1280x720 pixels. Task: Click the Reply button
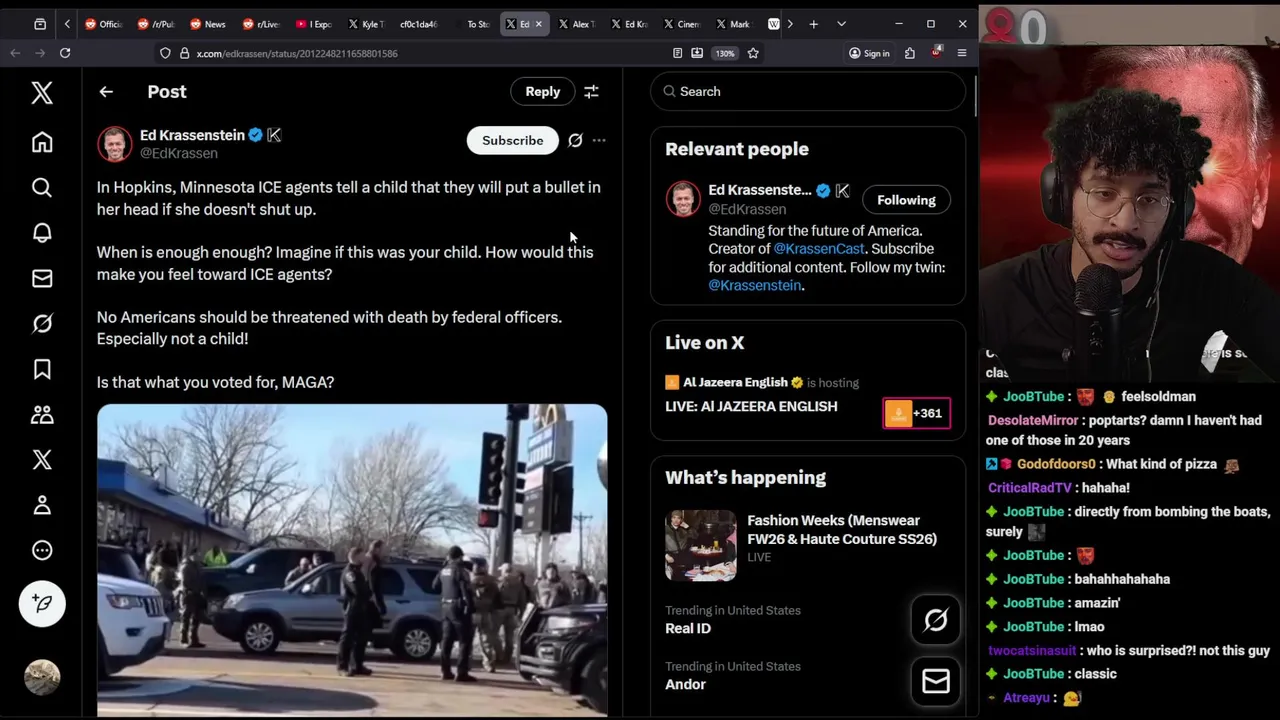(x=543, y=92)
